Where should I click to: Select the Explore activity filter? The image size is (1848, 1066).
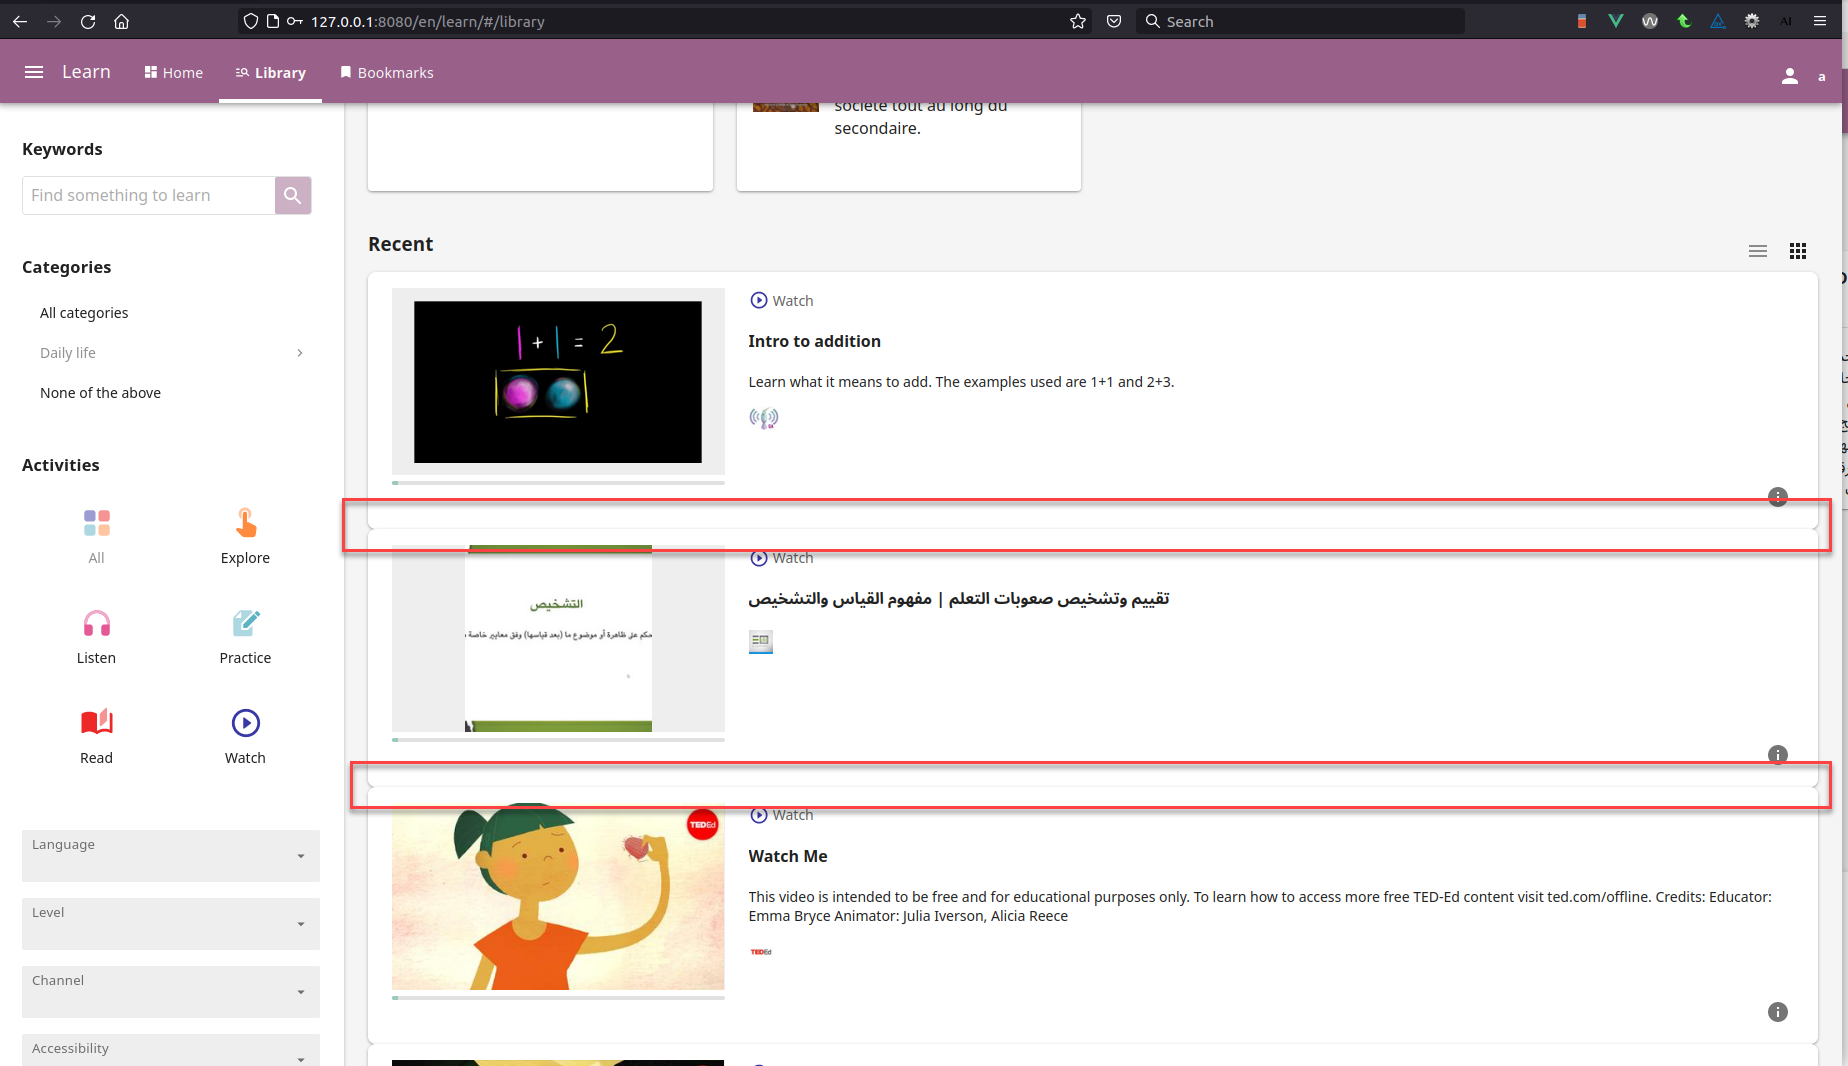click(244, 535)
